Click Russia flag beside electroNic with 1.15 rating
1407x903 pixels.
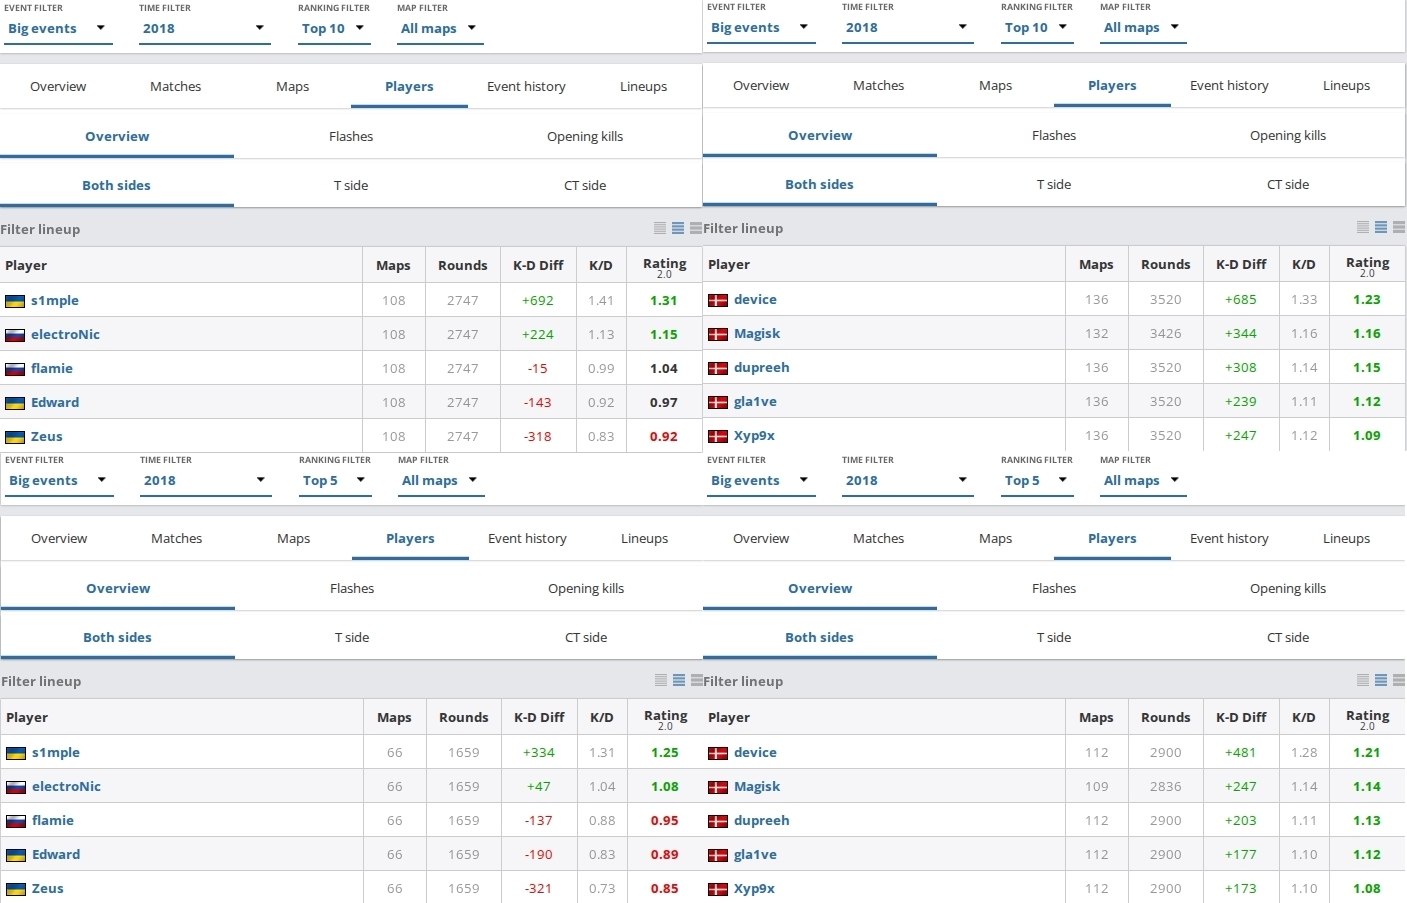(15, 335)
